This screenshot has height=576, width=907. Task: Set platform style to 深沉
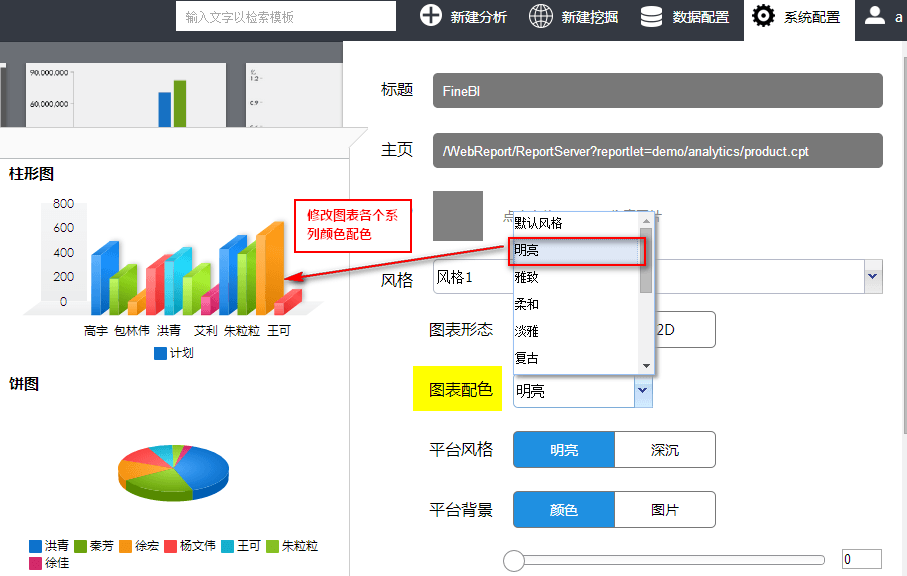click(665, 450)
